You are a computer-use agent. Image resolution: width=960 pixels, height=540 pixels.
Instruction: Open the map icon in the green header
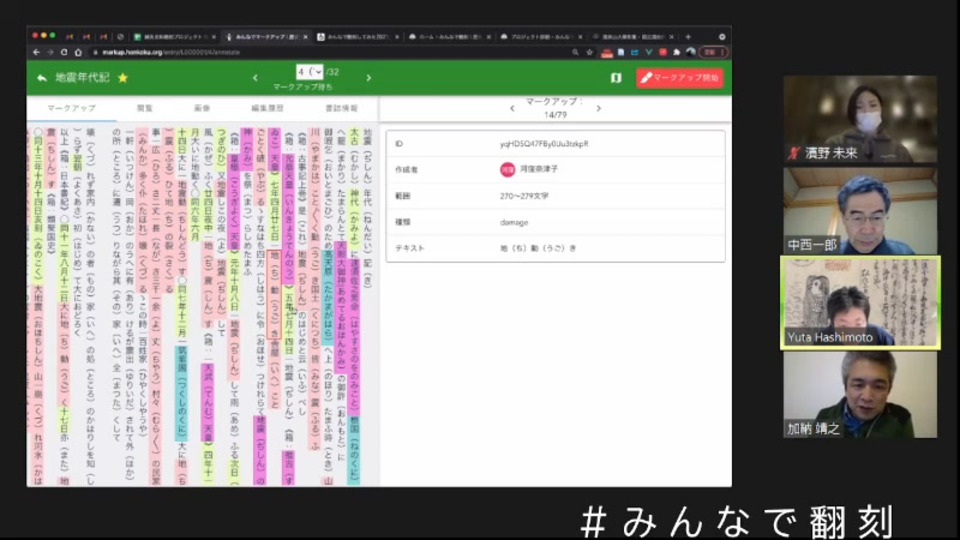[x=616, y=78]
